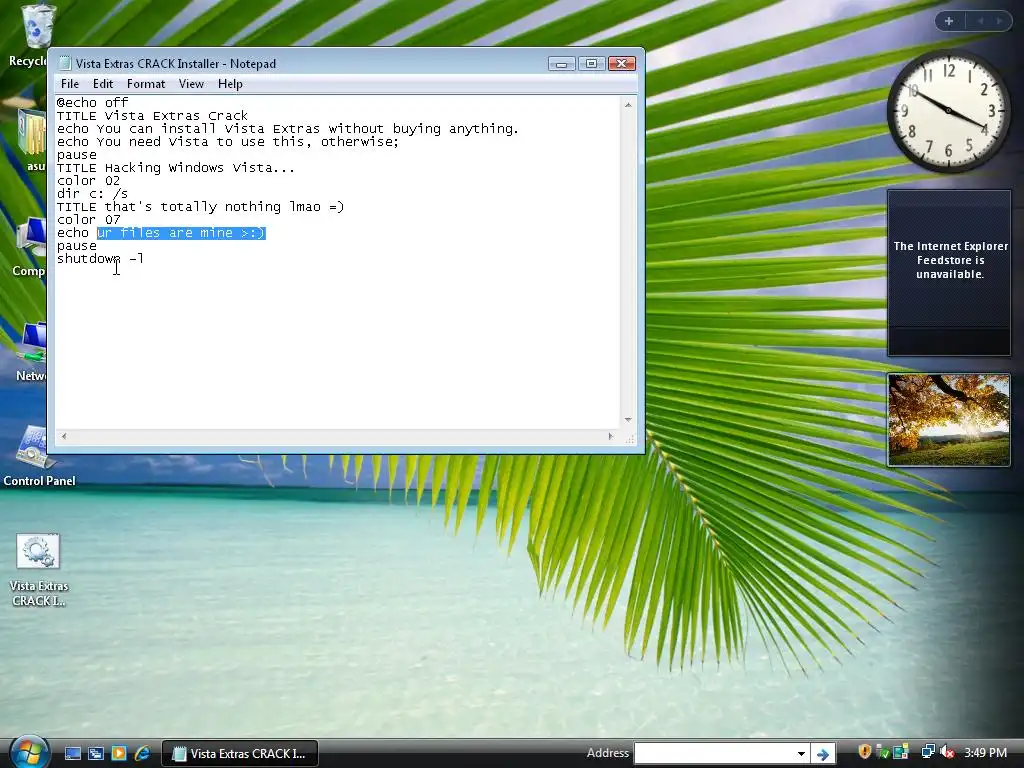Click the 'that's totally nothing lmao' line
1024x768 pixels.
pos(200,206)
